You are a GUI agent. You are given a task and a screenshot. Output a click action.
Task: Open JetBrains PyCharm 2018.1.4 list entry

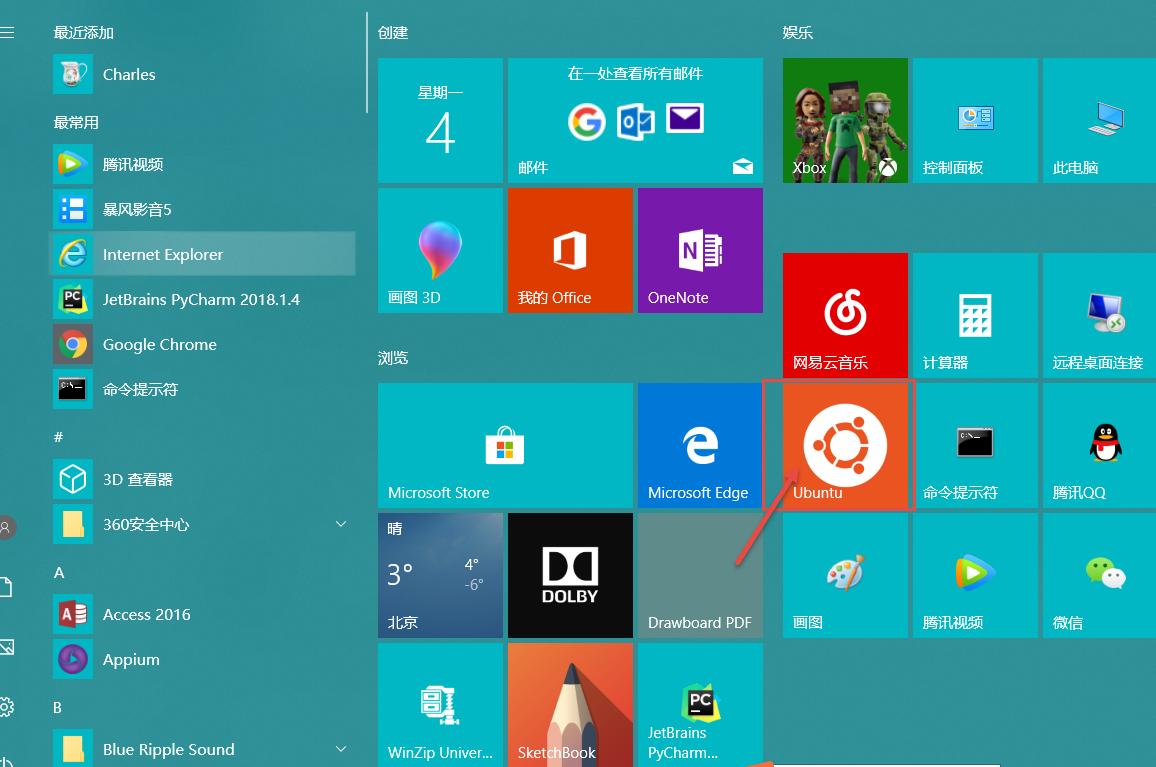click(203, 299)
